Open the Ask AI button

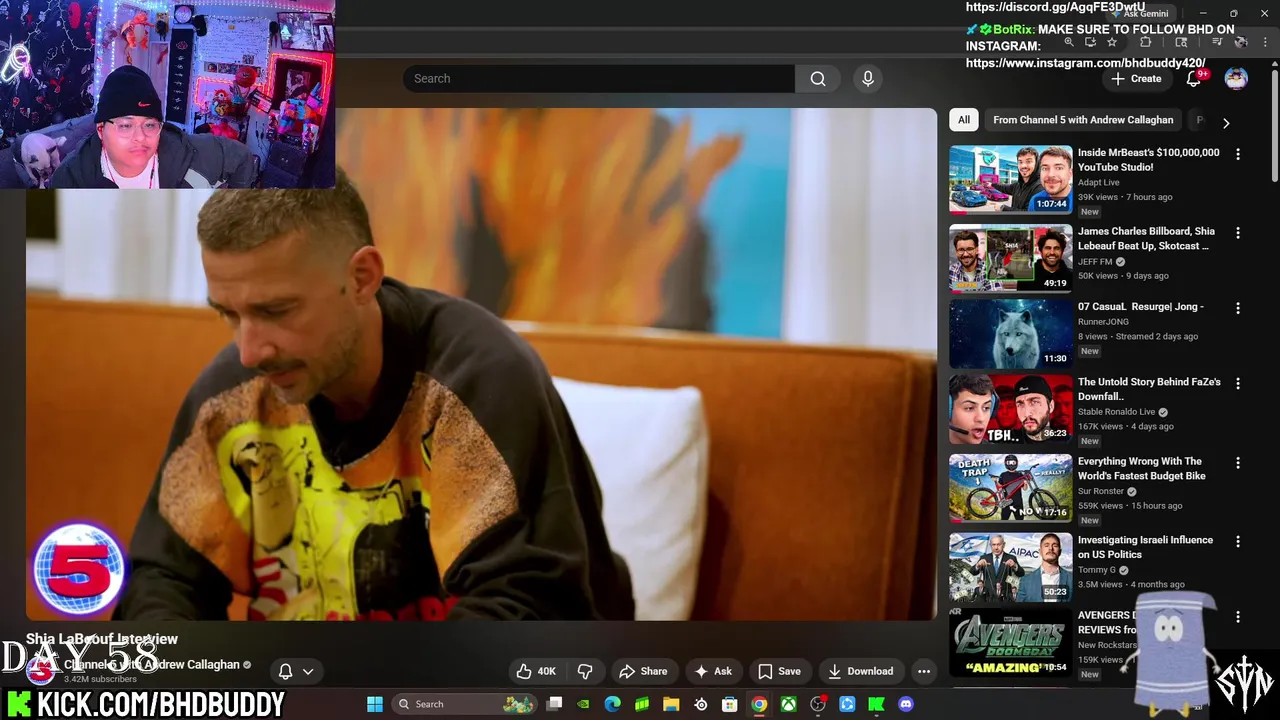(714, 671)
